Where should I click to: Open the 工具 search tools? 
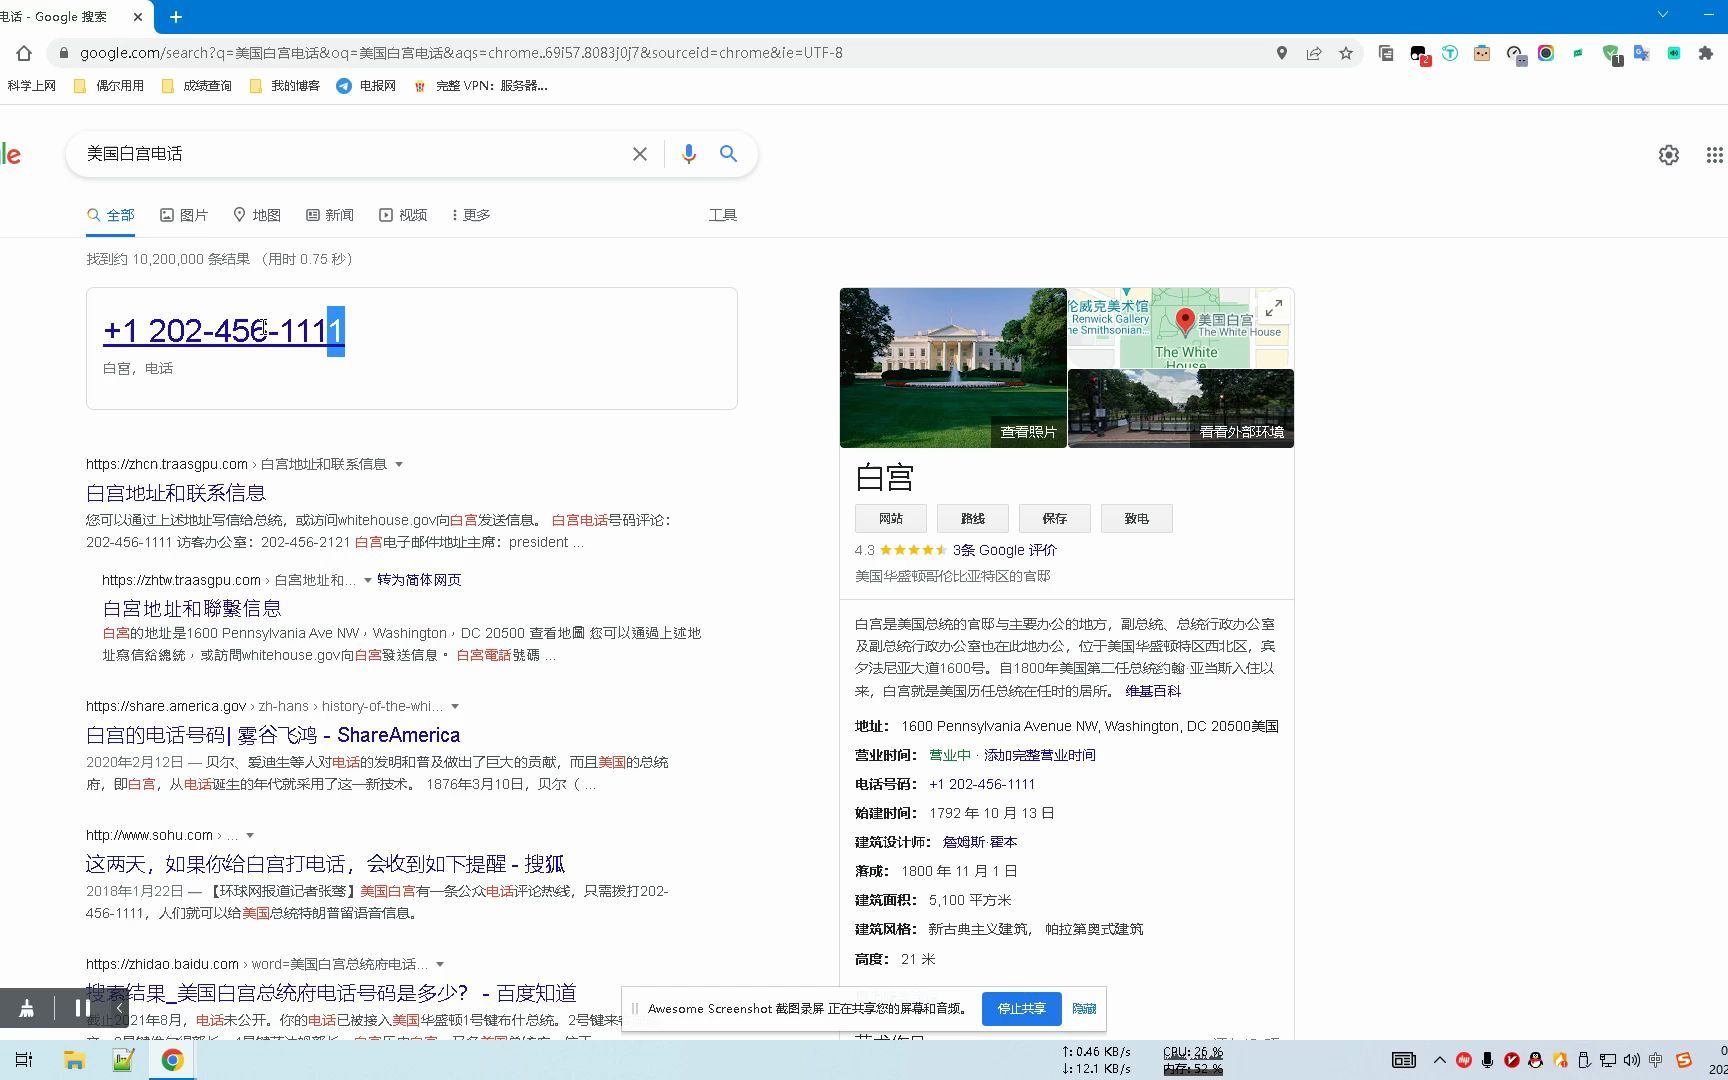pos(723,215)
